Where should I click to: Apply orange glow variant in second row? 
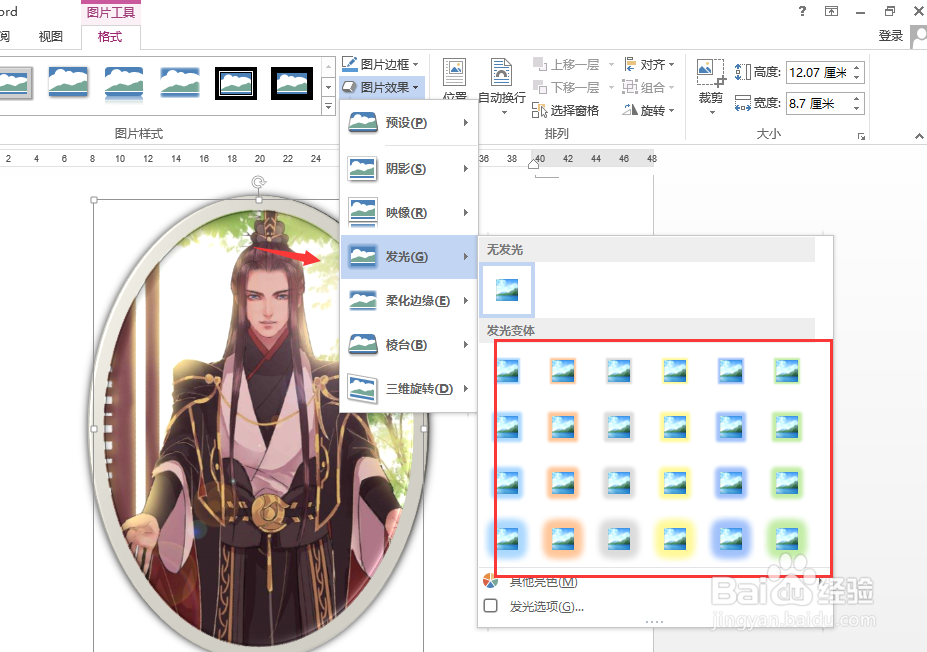pyautogui.click(x=563, y=427)
